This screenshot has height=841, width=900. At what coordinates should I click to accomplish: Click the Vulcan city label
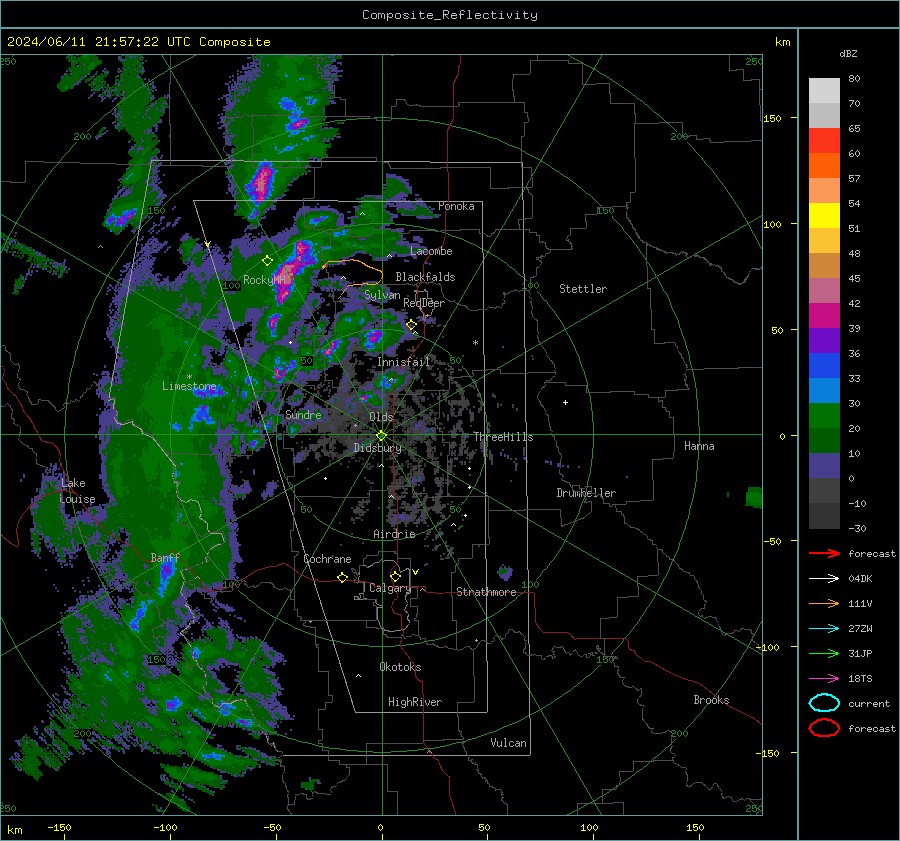click(x=508, y=743)
